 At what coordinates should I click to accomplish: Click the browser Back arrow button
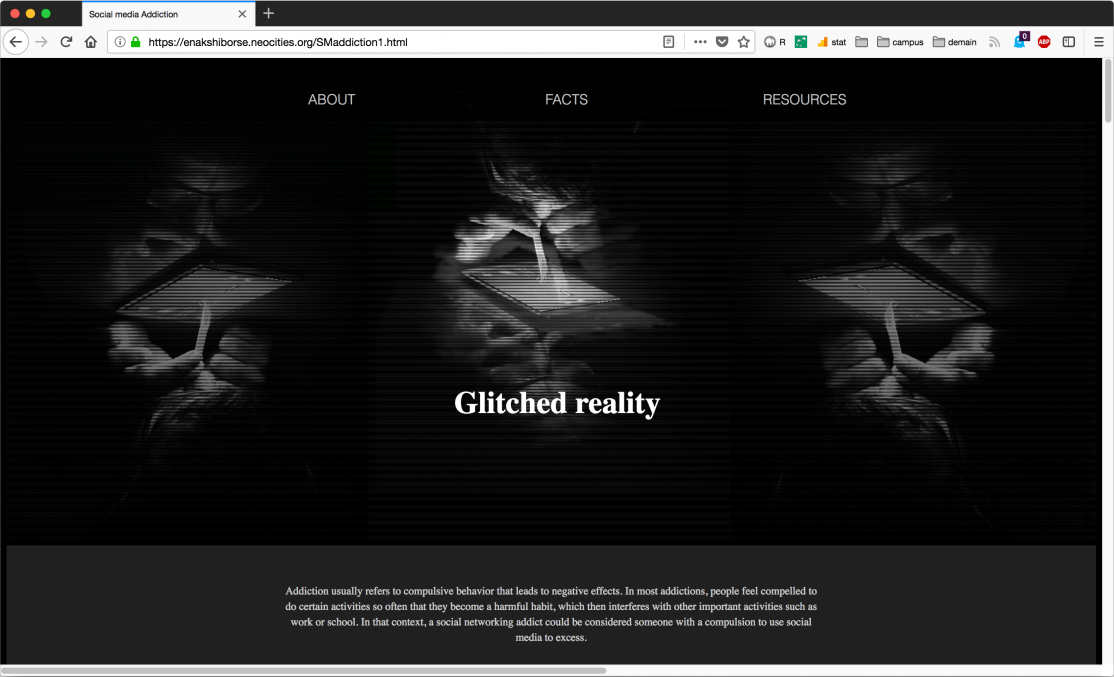(x=15, y=42)
